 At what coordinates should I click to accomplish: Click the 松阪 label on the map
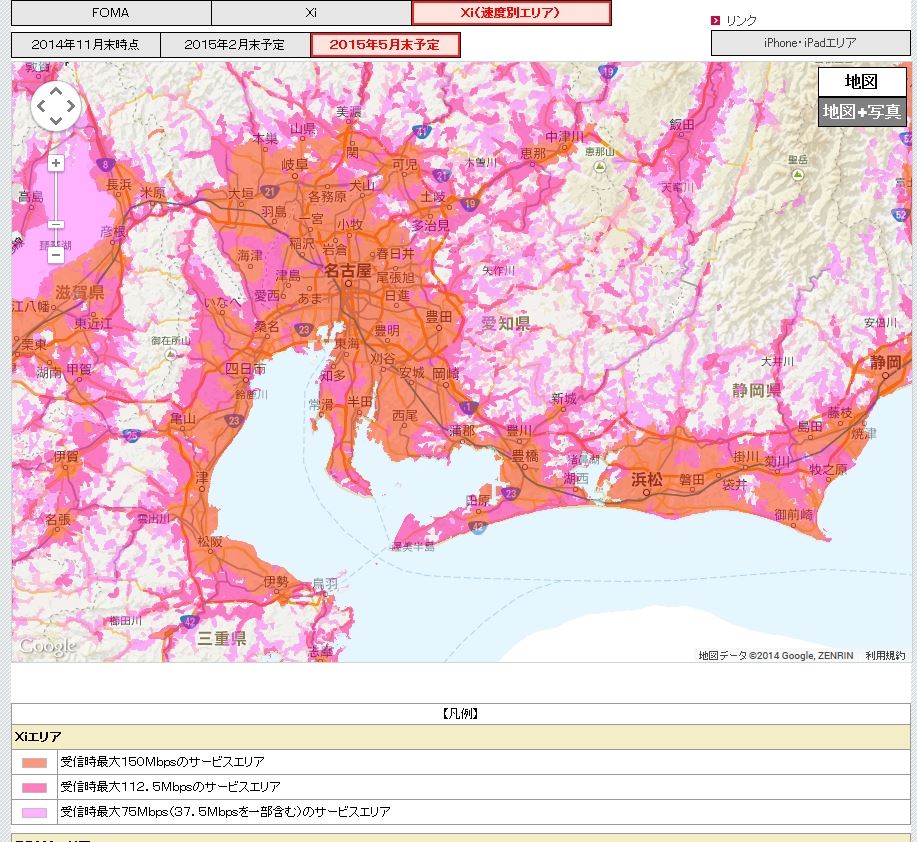(x=210, y=542)
